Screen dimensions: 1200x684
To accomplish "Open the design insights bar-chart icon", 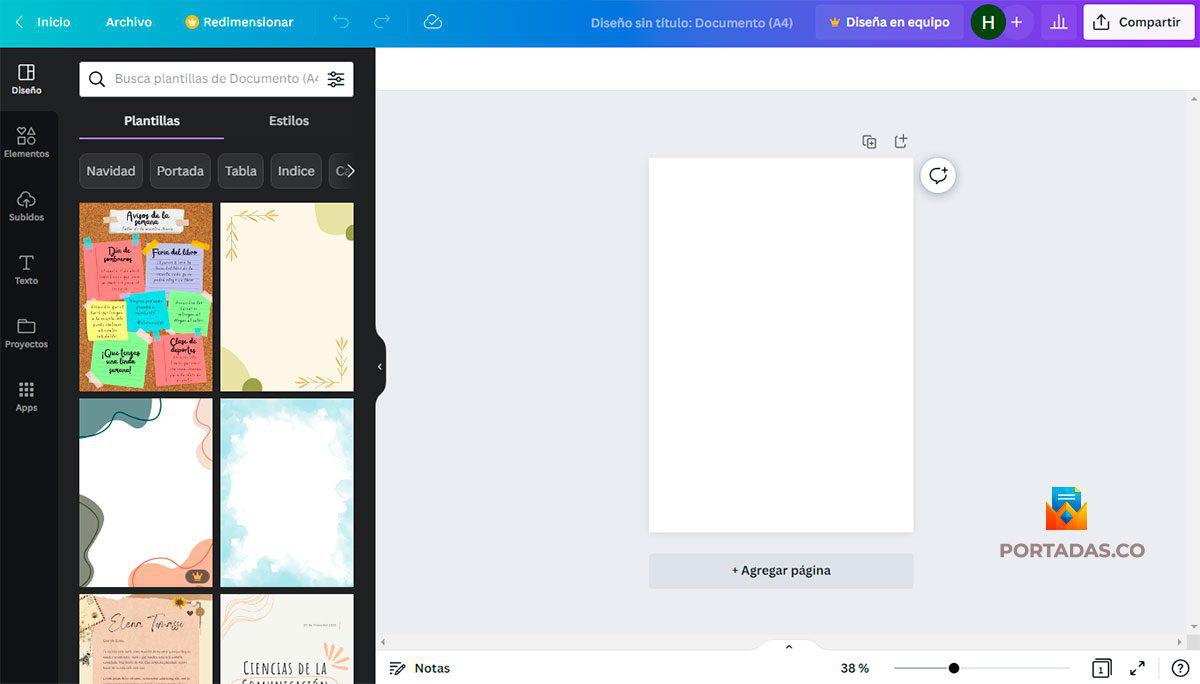I will tap(1059, 21).
